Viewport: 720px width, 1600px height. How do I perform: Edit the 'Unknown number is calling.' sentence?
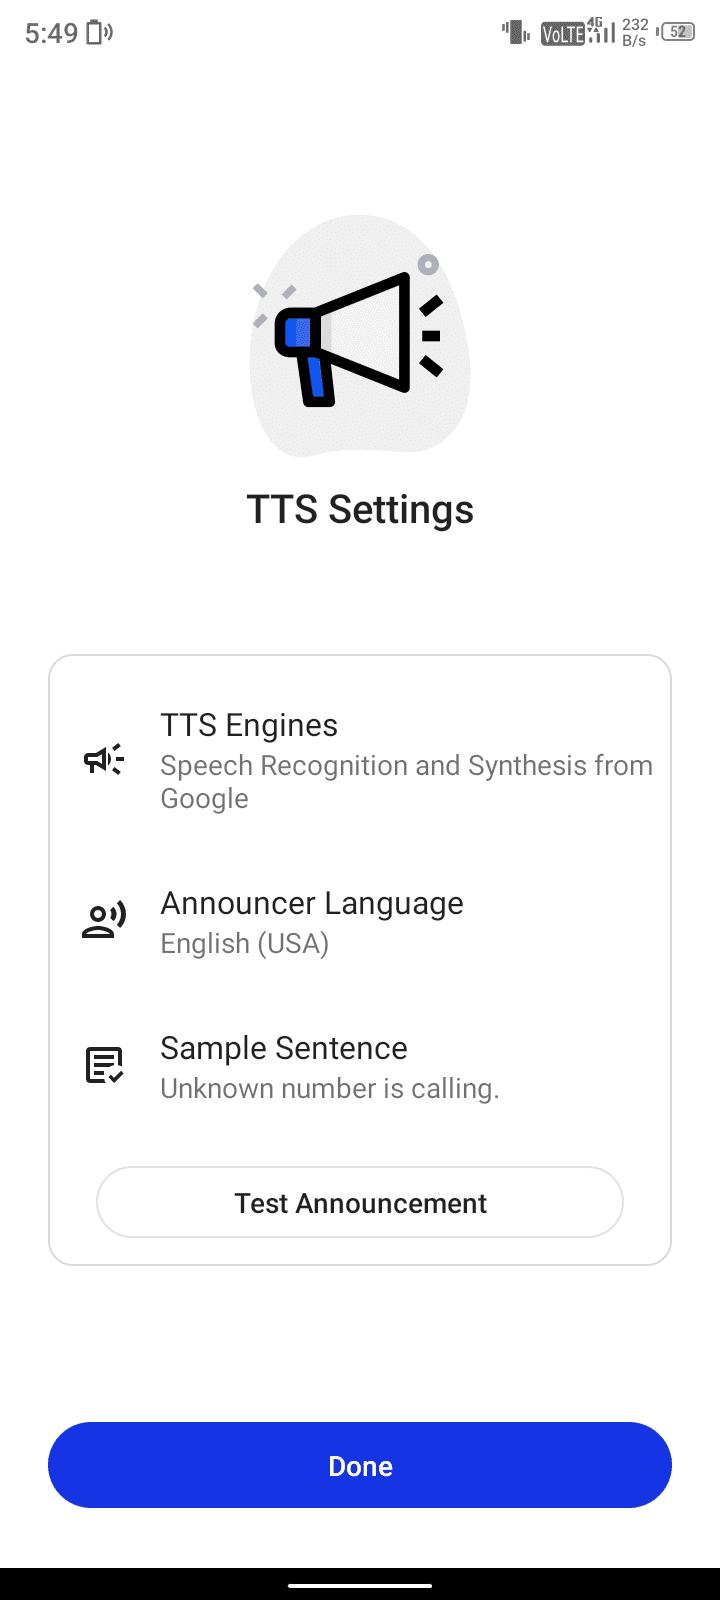click(x=330, y=1089)
